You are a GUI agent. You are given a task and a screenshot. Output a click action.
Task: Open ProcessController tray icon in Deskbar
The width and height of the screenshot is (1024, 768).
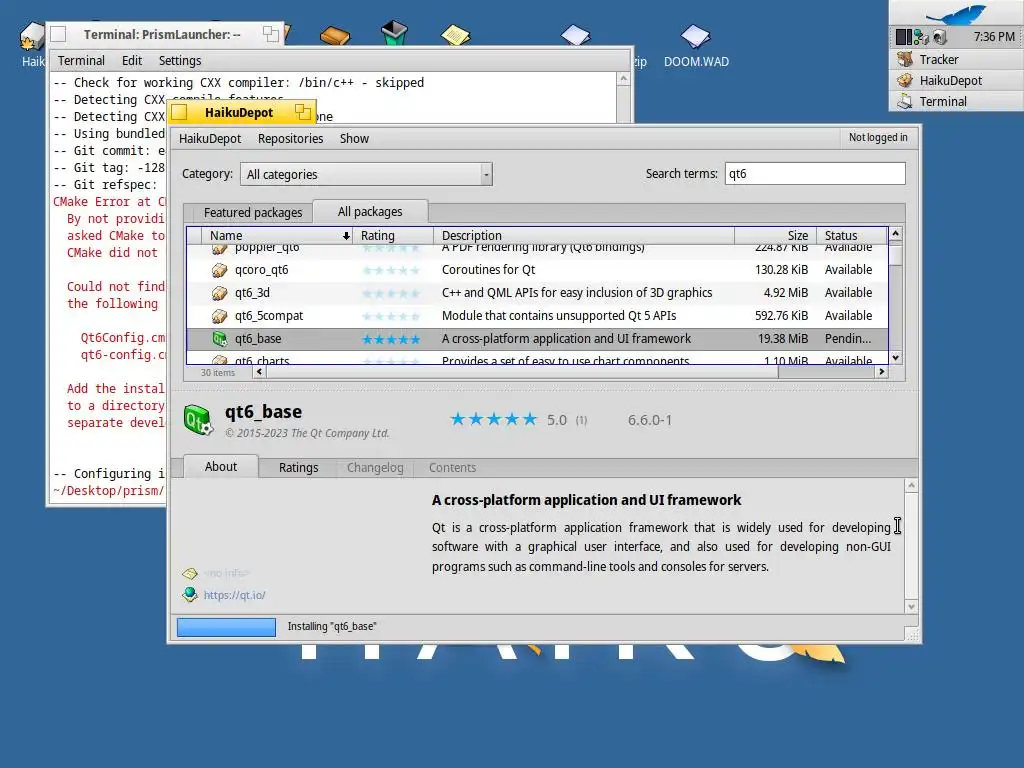pyautogui.click(x=903, y=37)
